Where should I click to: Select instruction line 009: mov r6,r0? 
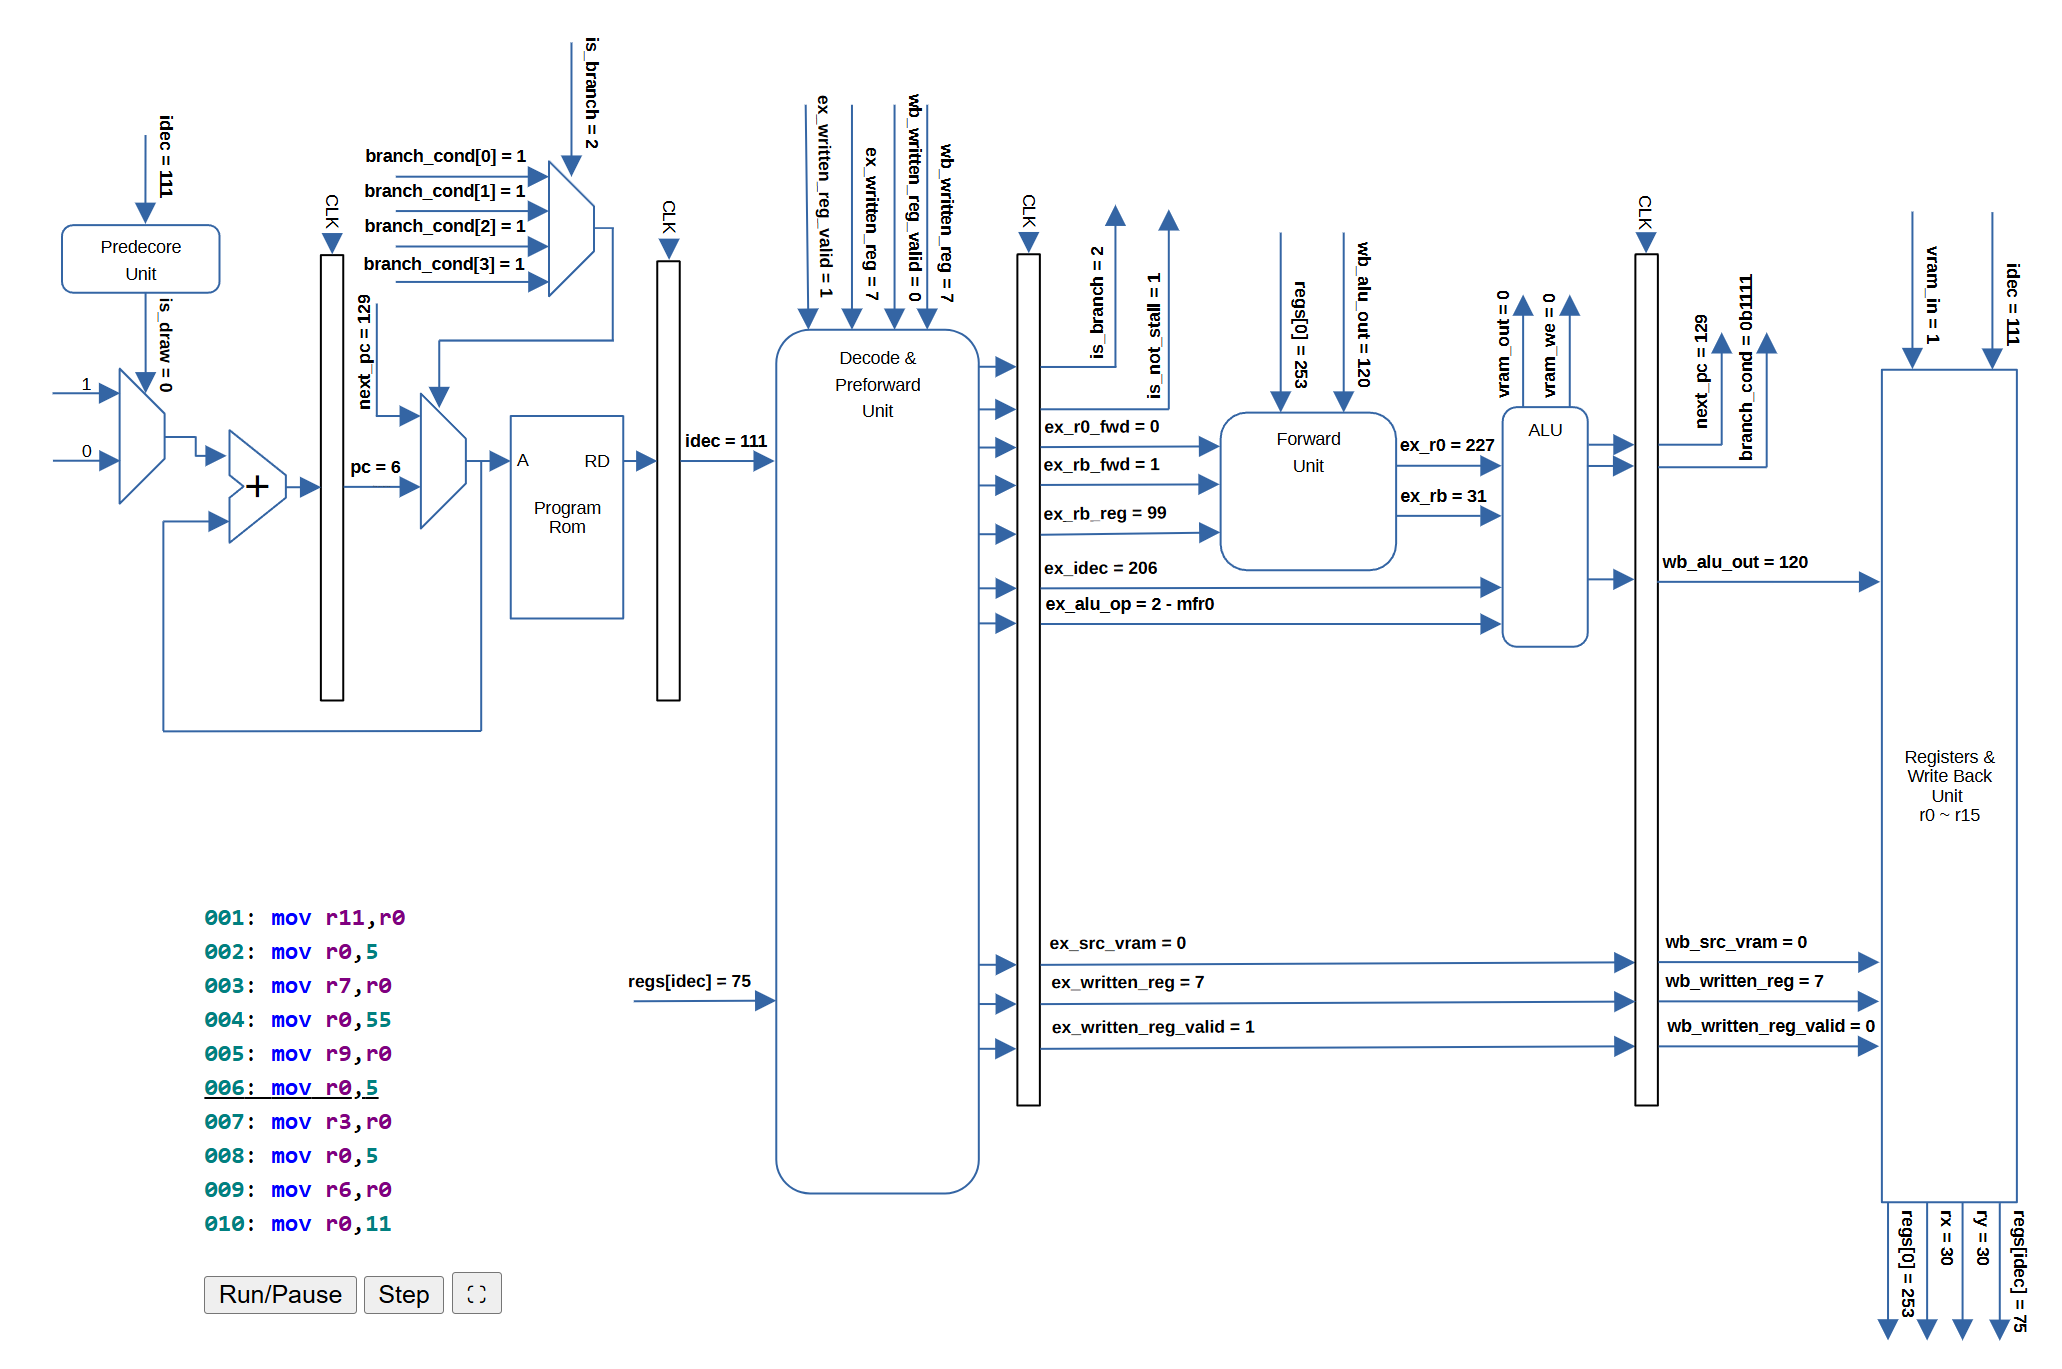point(298,1190)
